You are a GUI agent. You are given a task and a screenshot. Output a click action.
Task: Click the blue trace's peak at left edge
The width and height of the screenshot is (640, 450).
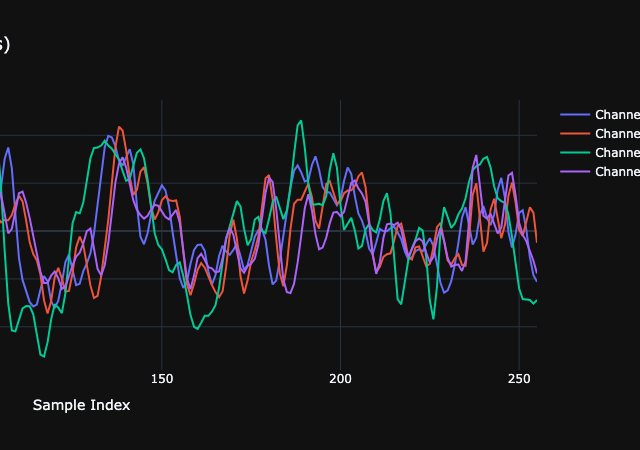pyautogui.click(x=8, y=148)
